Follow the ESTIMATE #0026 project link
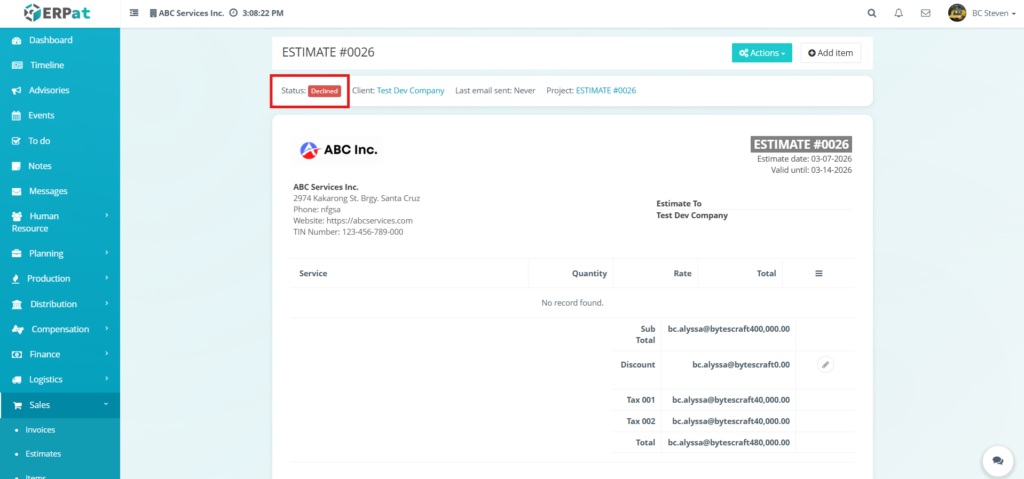This screenshot has width=1024, height=479. coord(605,90)
